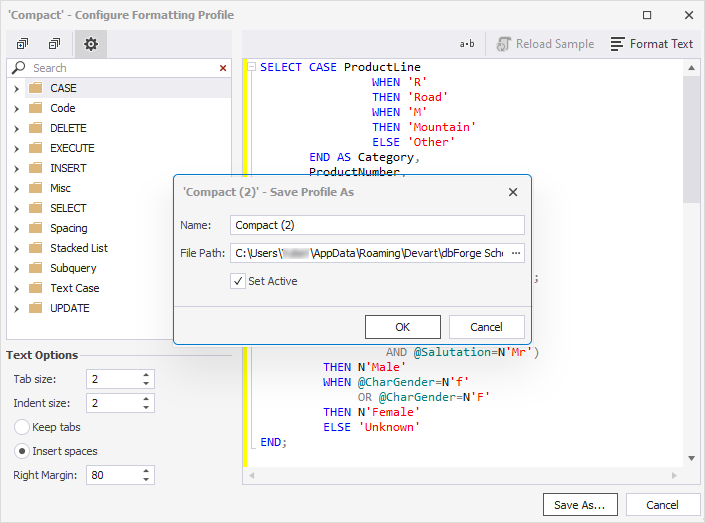705x523 pixels.
Task: Click the Stacked List folder icon
Action: click(x=36, y=248)
